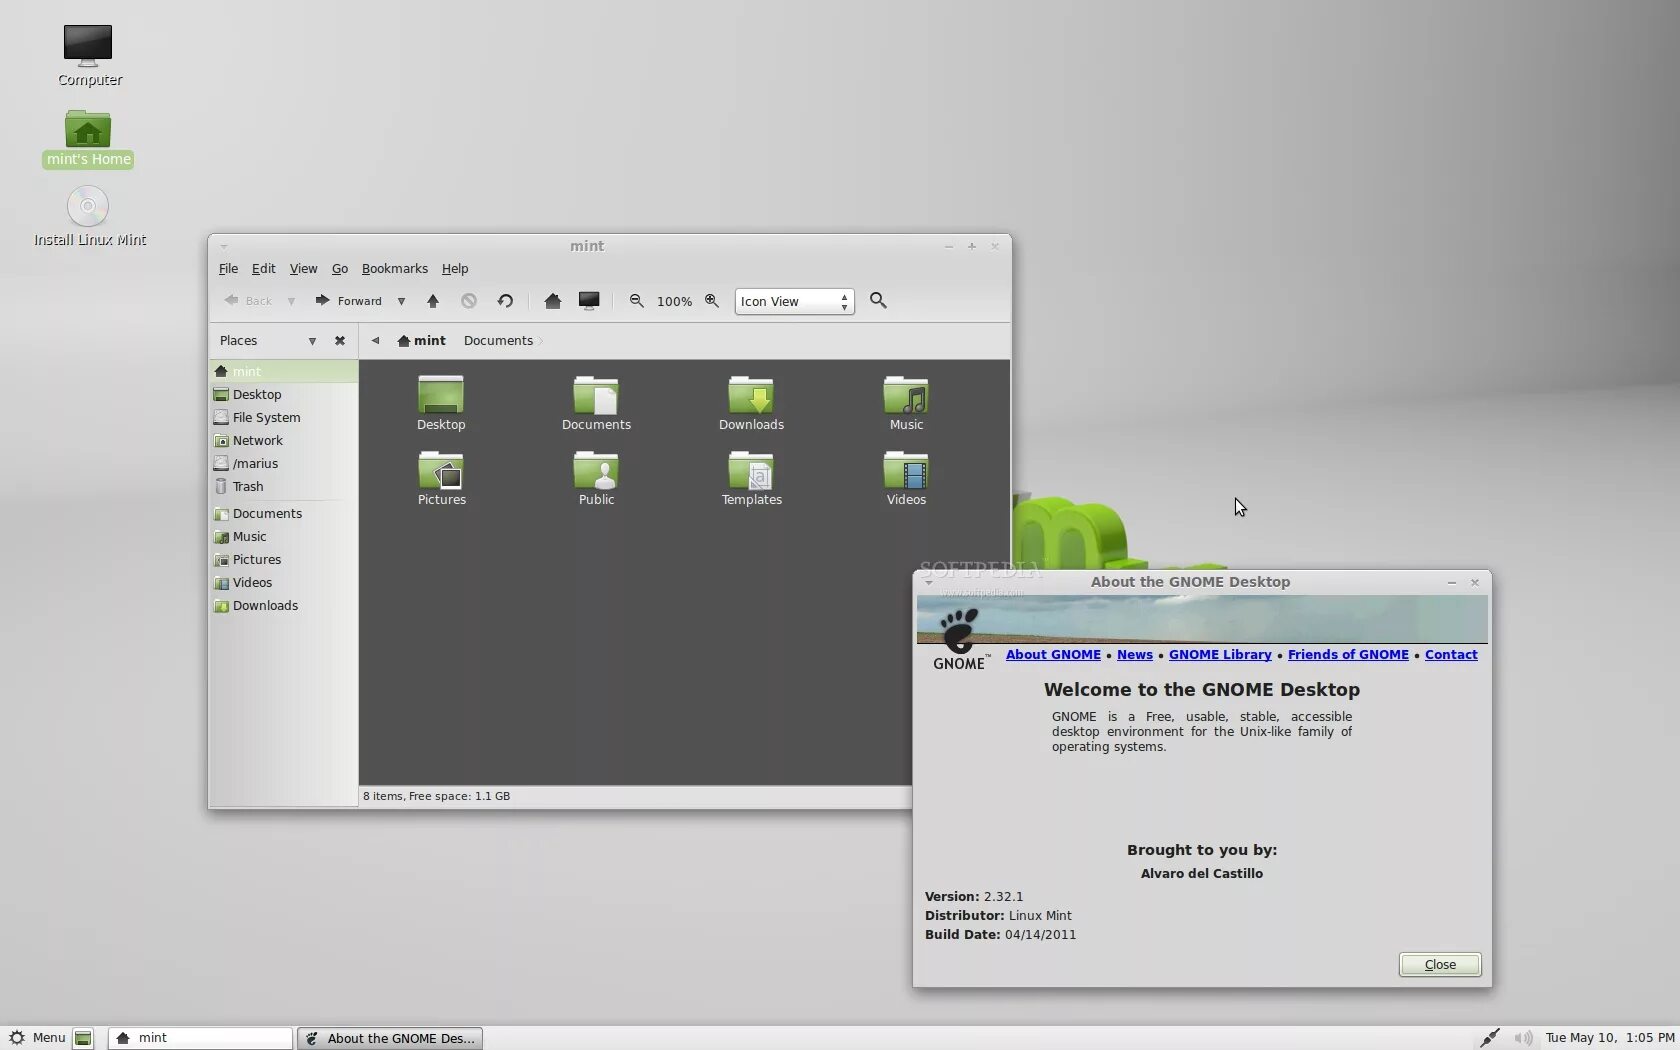
Task: Click the GNOME foot logo
Action: pos(960,640)
